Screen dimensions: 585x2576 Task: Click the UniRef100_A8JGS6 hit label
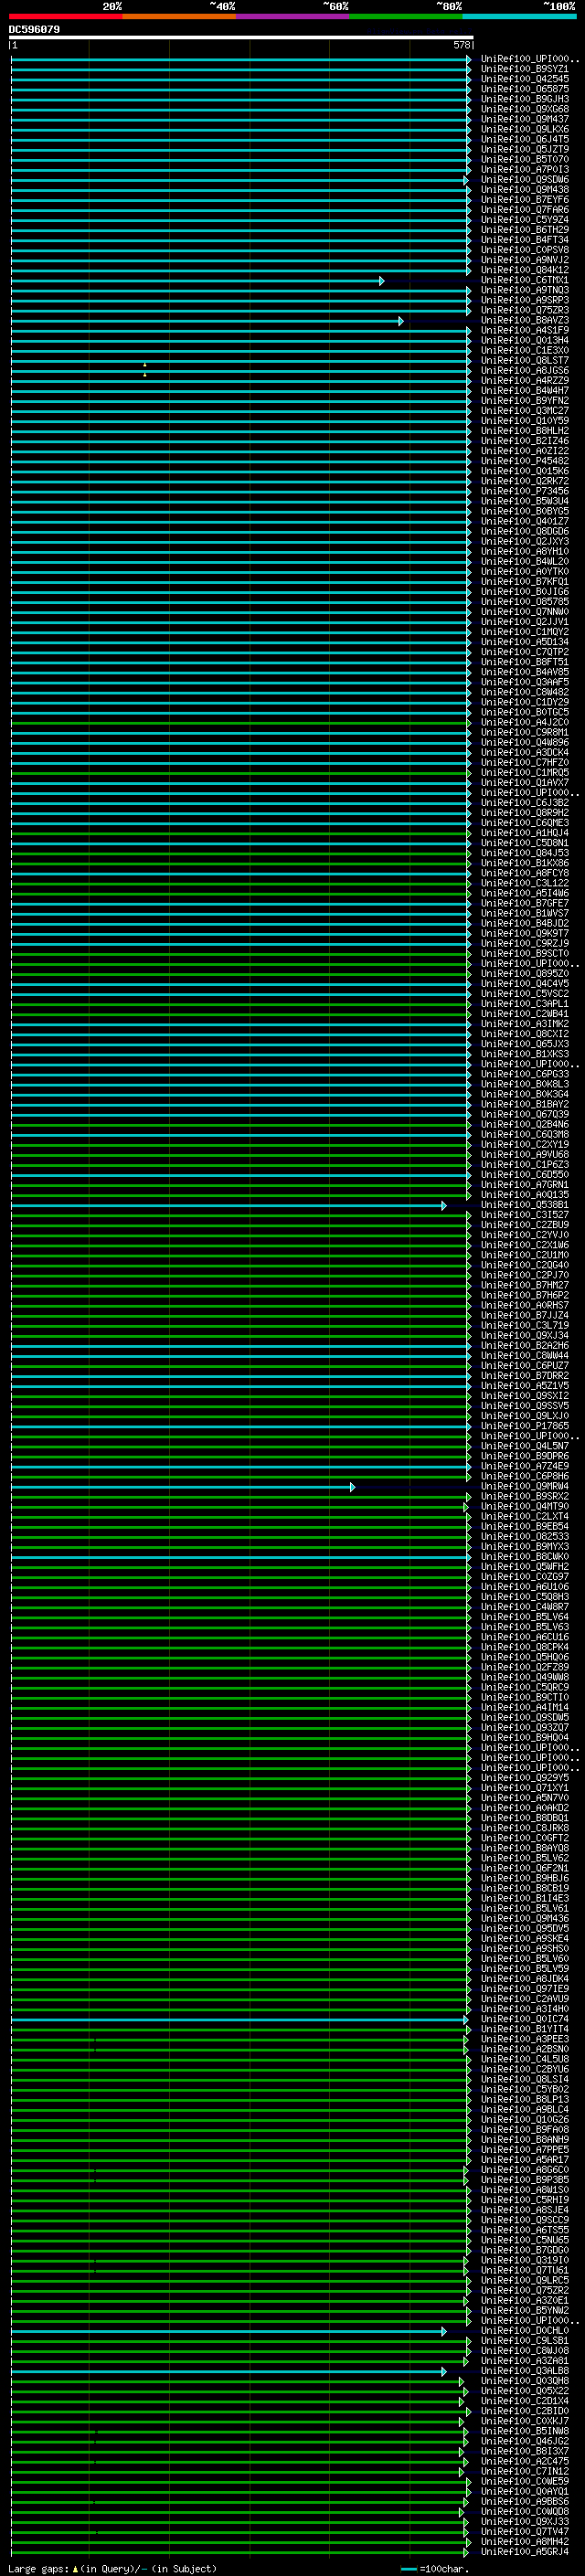pos(524,370)
